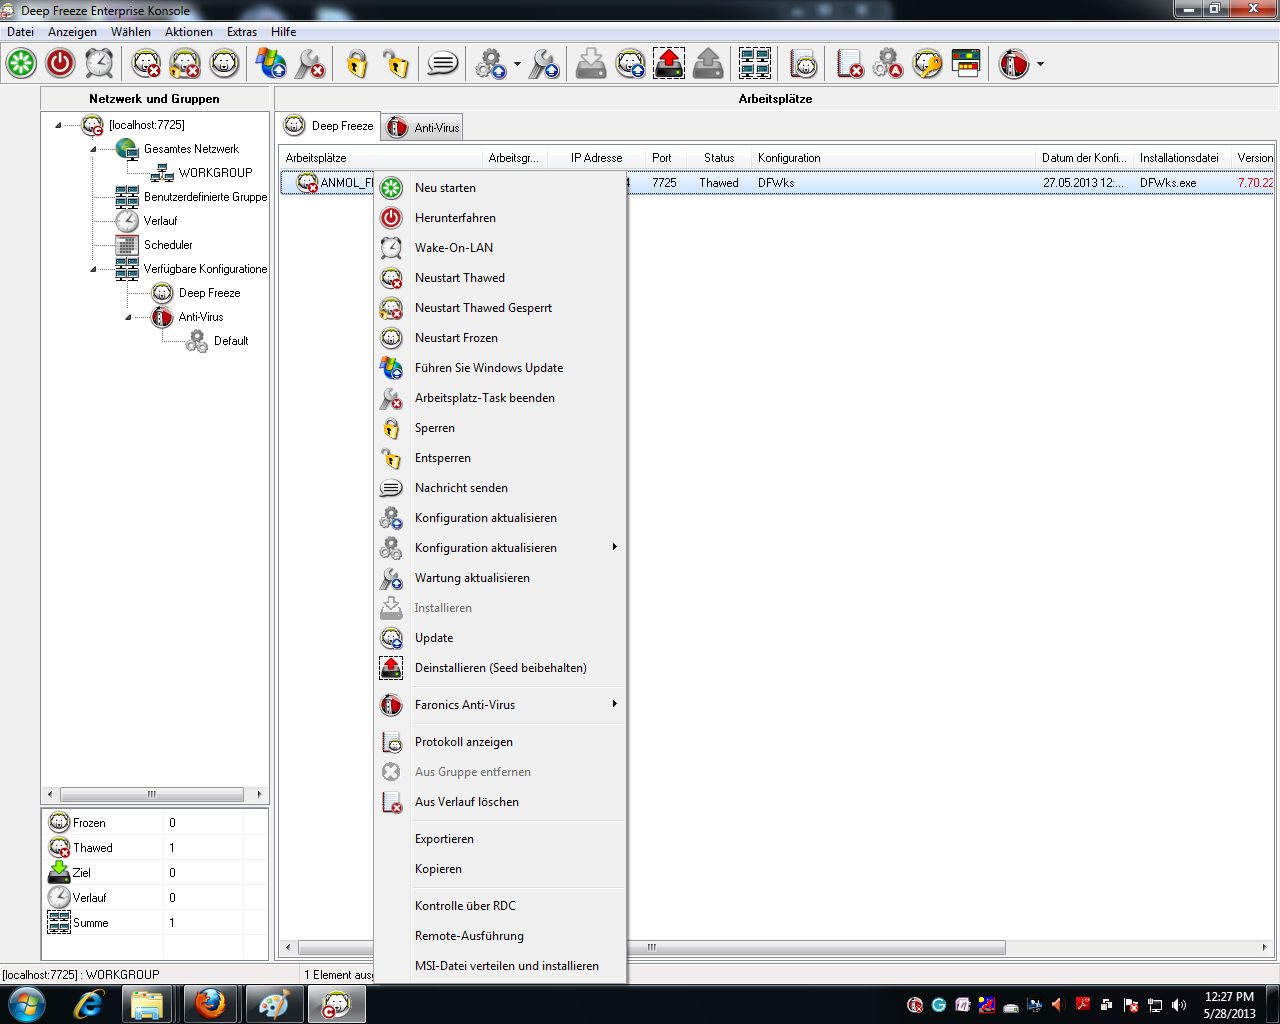Switch to the Deep Freeze tab

pyautogui.click(x=329, y=126)
